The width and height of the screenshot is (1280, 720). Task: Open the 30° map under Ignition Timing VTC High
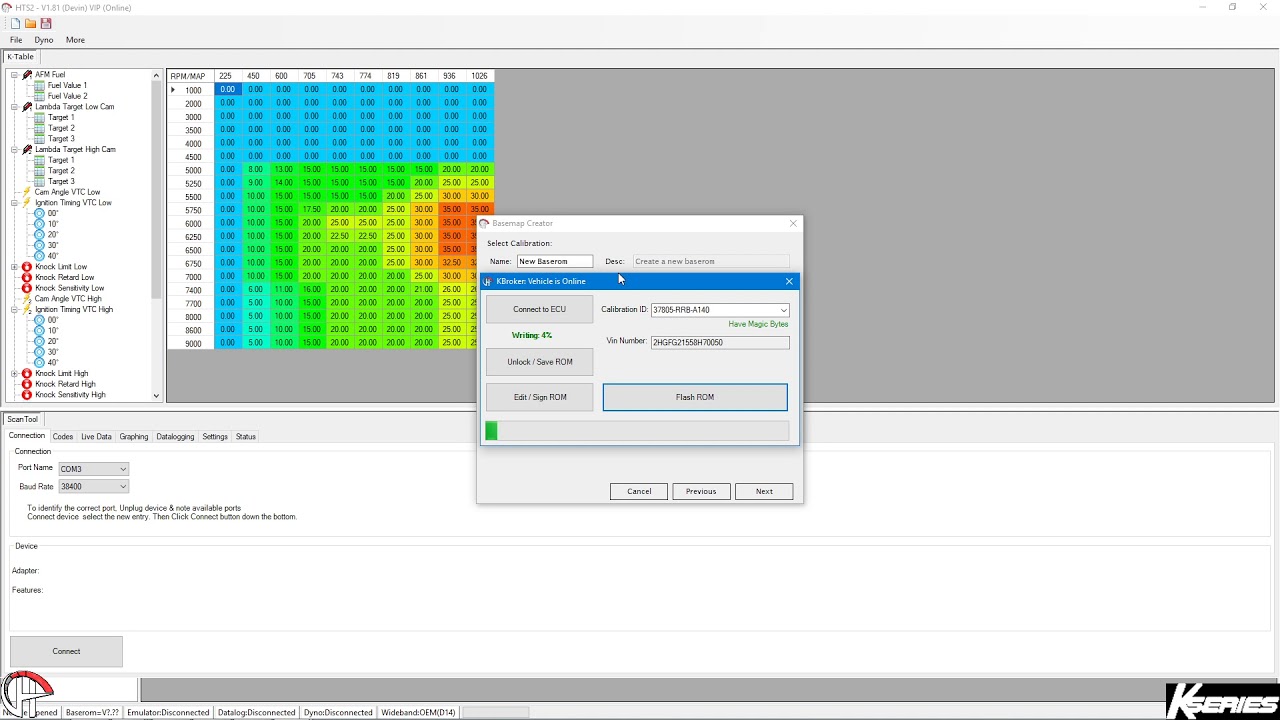53,352
